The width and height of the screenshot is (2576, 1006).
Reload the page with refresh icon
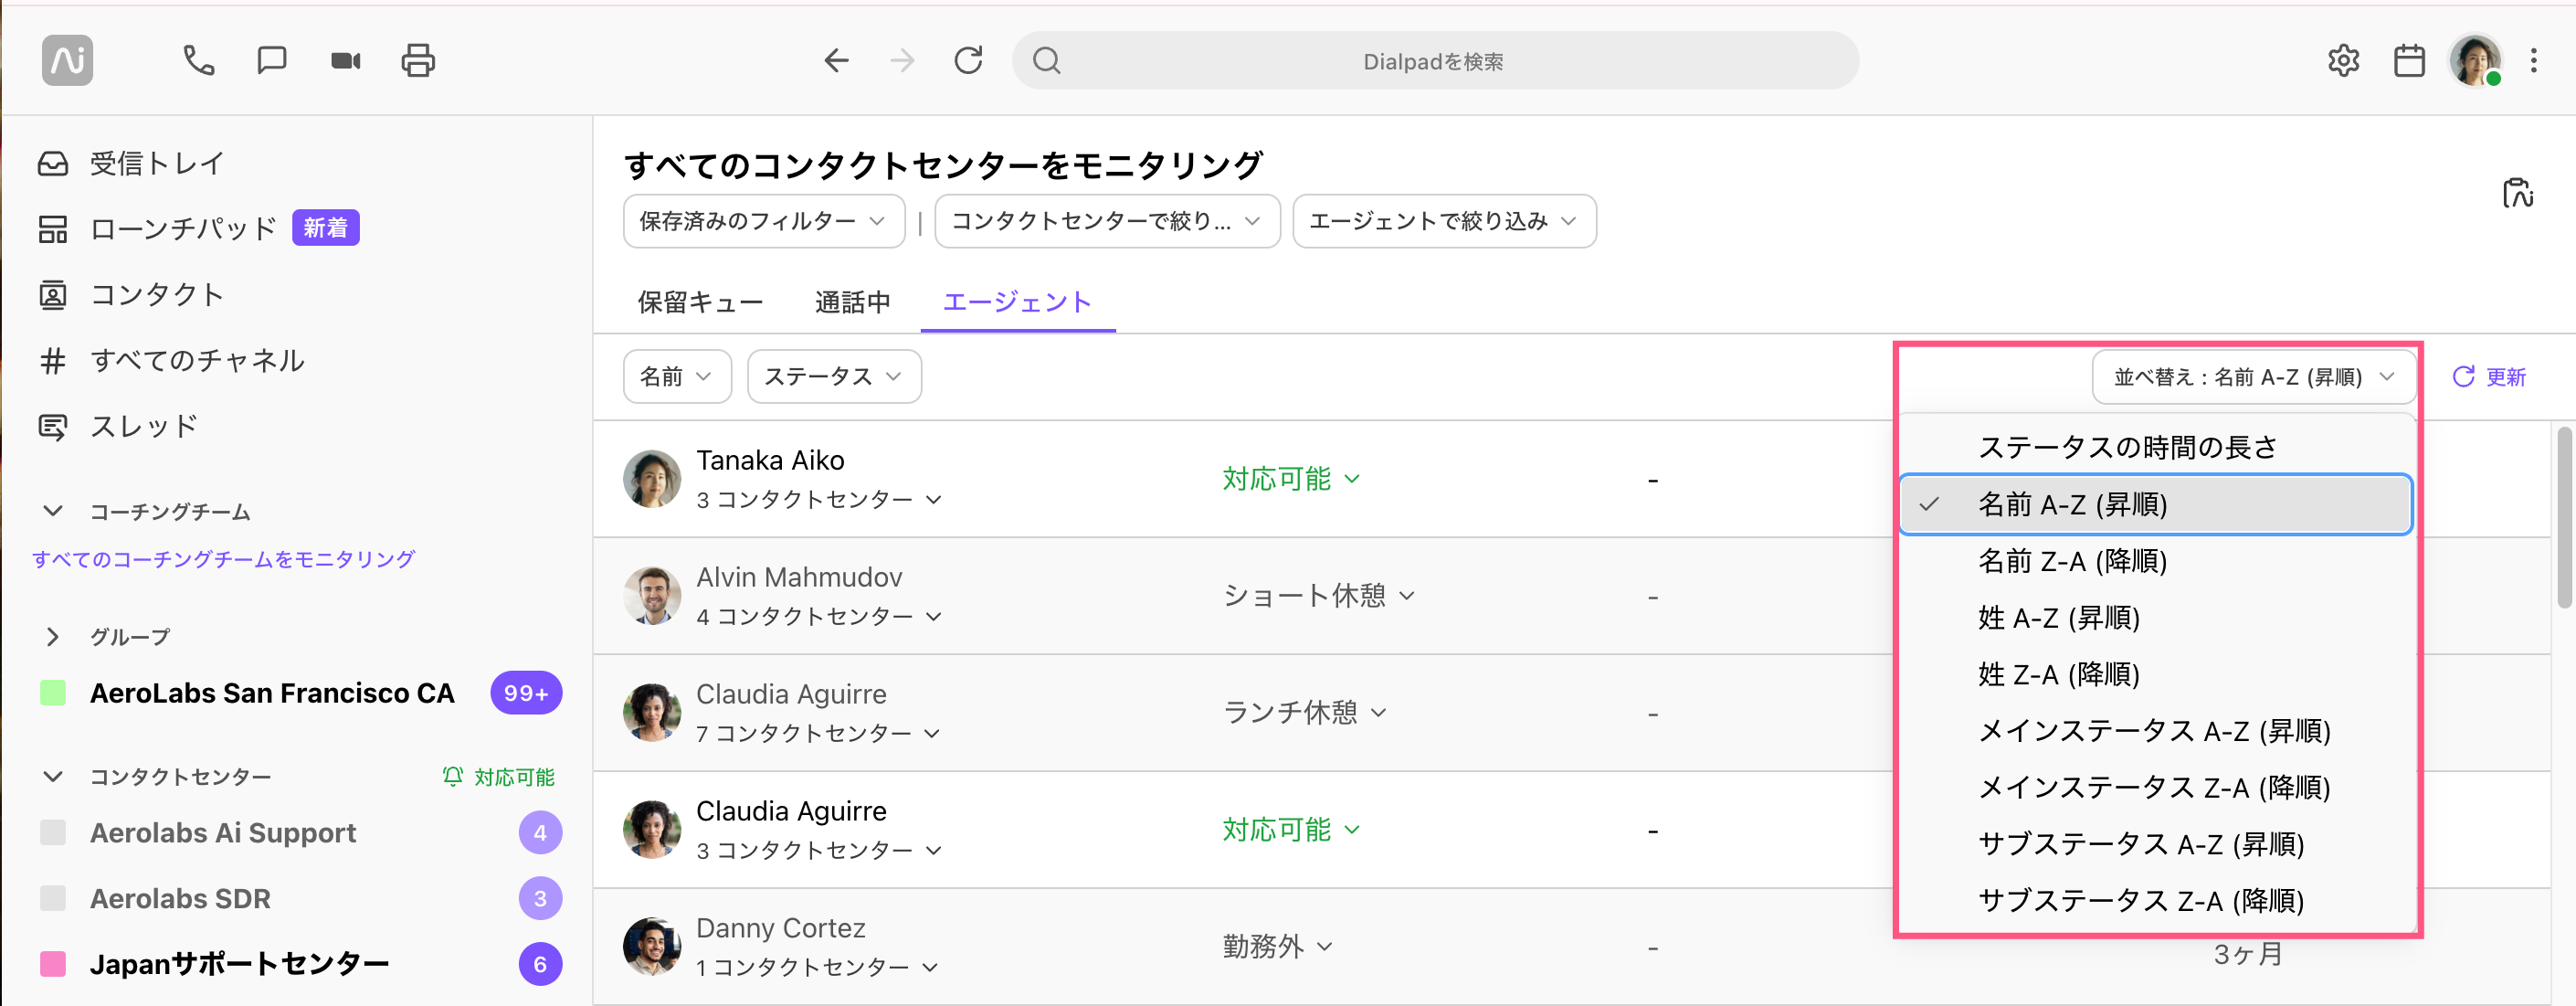(x=968, y=60)
